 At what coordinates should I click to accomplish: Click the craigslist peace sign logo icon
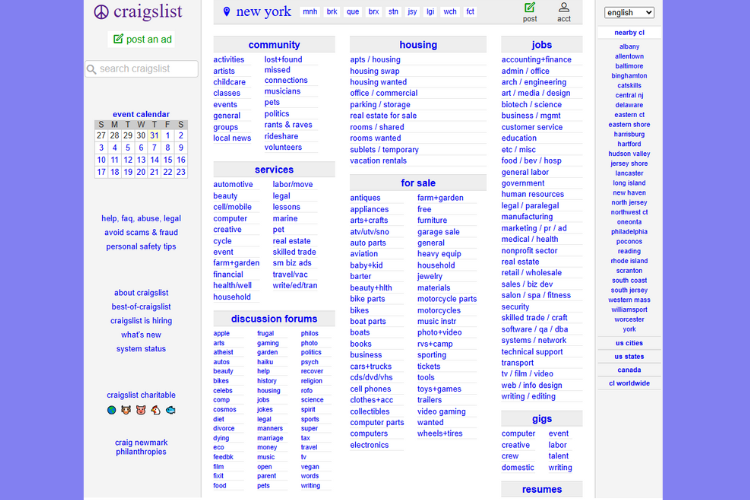[101, 12]
